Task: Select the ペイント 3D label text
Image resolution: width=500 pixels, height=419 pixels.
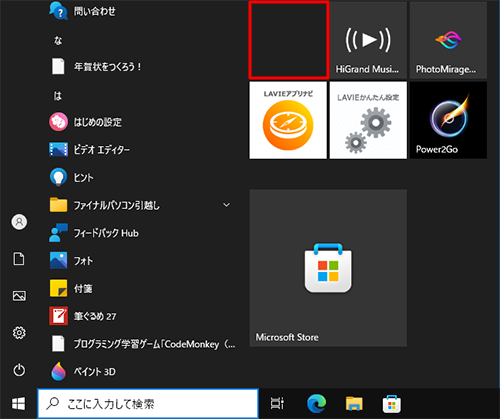Action: tap(95, 371)
